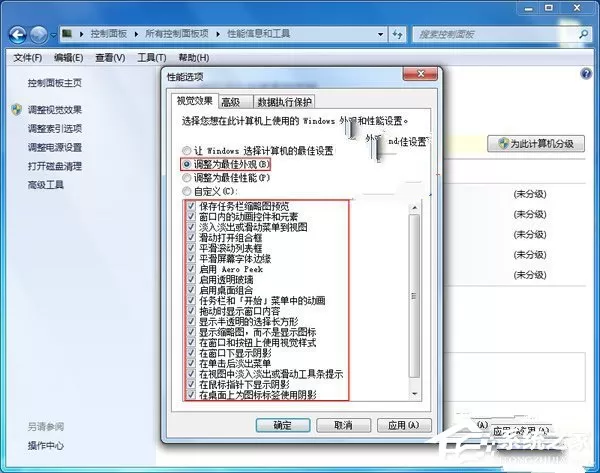Click the back navigation arrow button

(18, 35)
